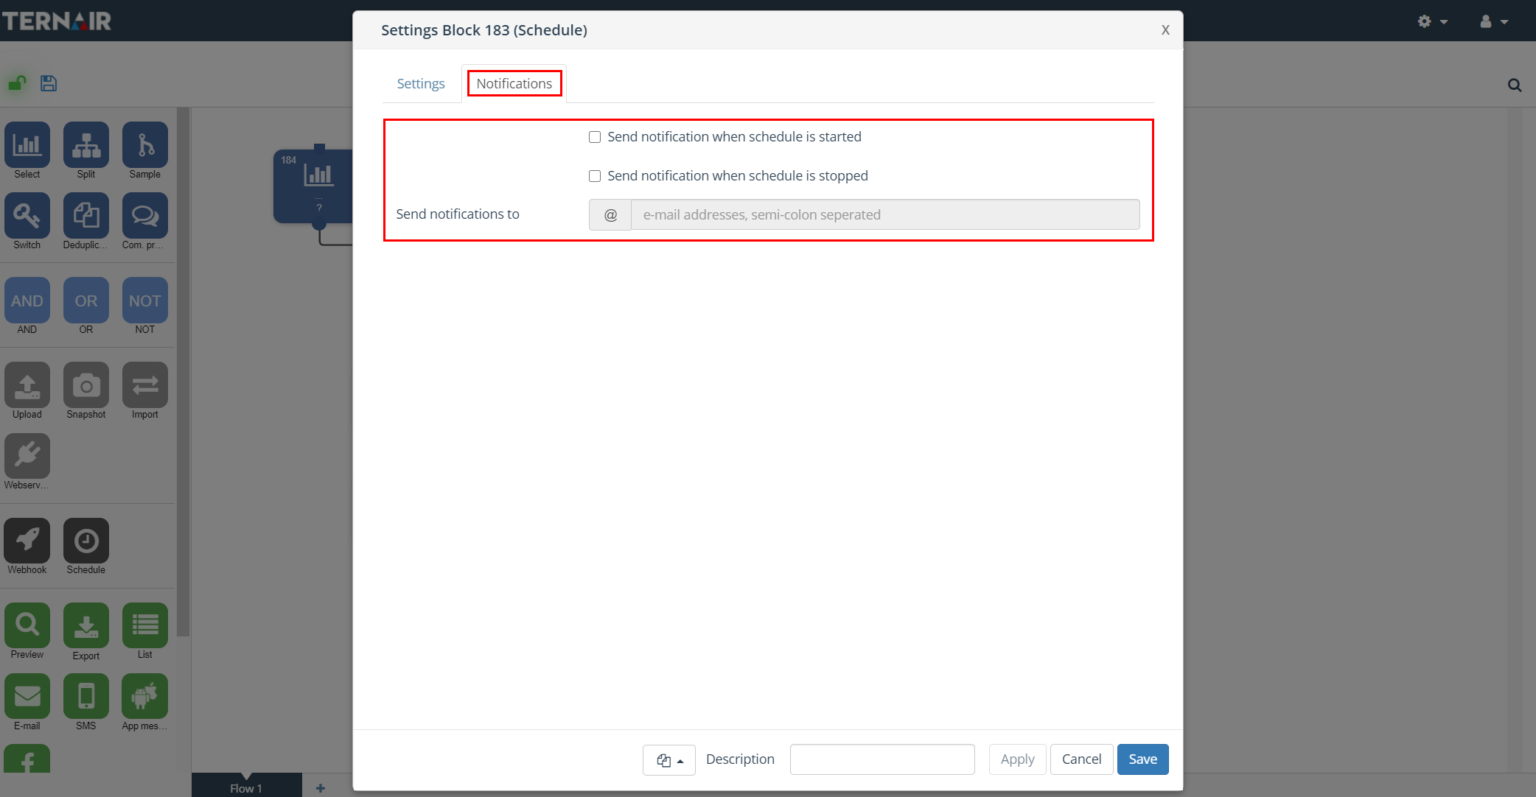Click the @ addon on the e-mail field
The width and height of the screenshot is (1536, 797).
point(610,214)
